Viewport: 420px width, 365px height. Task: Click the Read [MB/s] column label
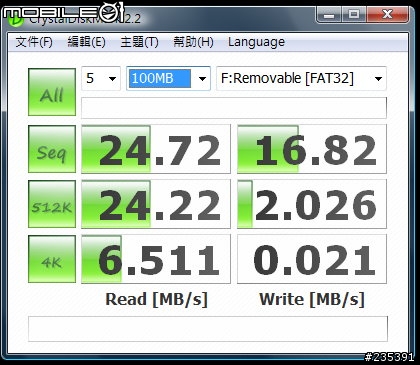(156, 299)
